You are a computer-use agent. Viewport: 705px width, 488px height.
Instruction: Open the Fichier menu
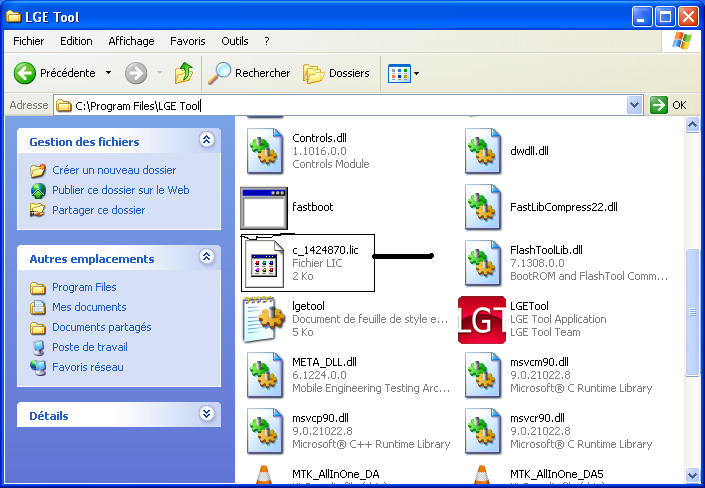[x=29, y=41]
